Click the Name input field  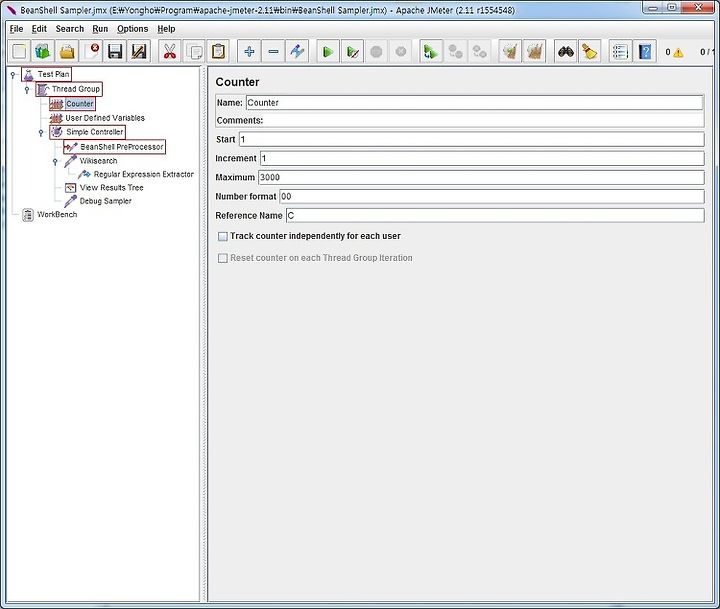point(474,103)
